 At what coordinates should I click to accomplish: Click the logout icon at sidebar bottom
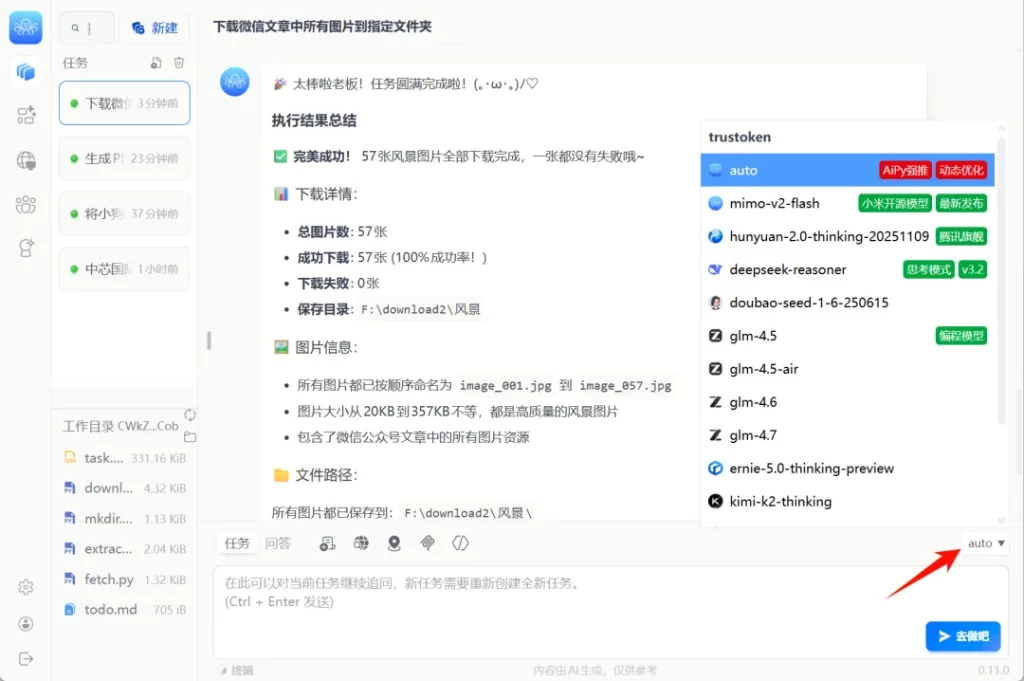[26, 658]
